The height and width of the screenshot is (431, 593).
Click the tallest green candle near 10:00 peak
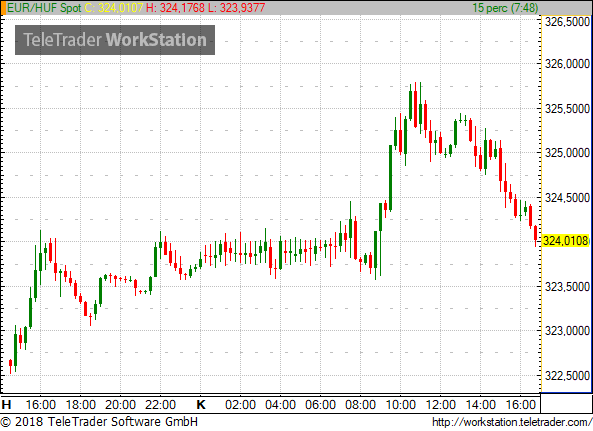click(390, 178)
